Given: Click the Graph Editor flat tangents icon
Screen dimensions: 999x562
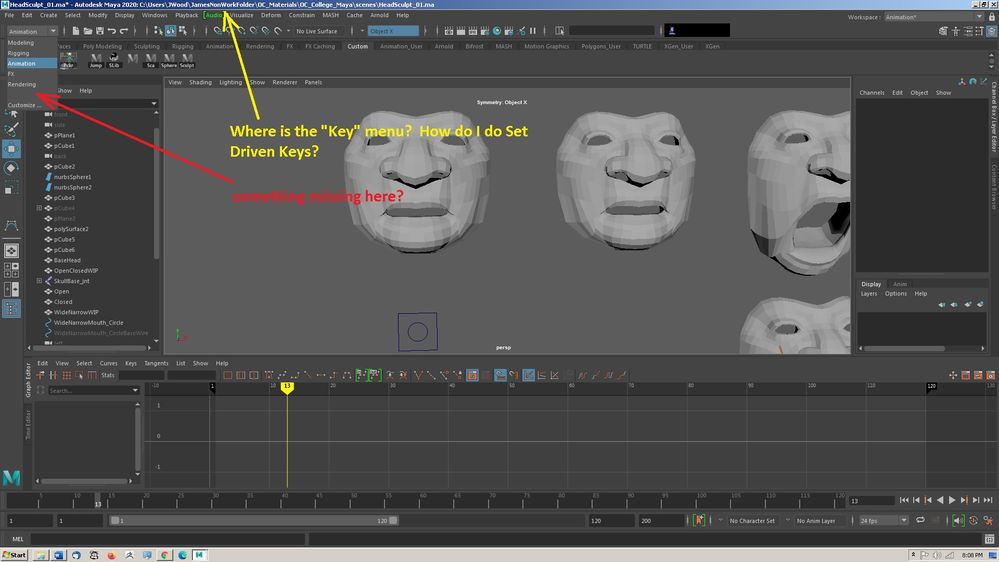Looking at the screenshot, I should click(x=320, y=375).
